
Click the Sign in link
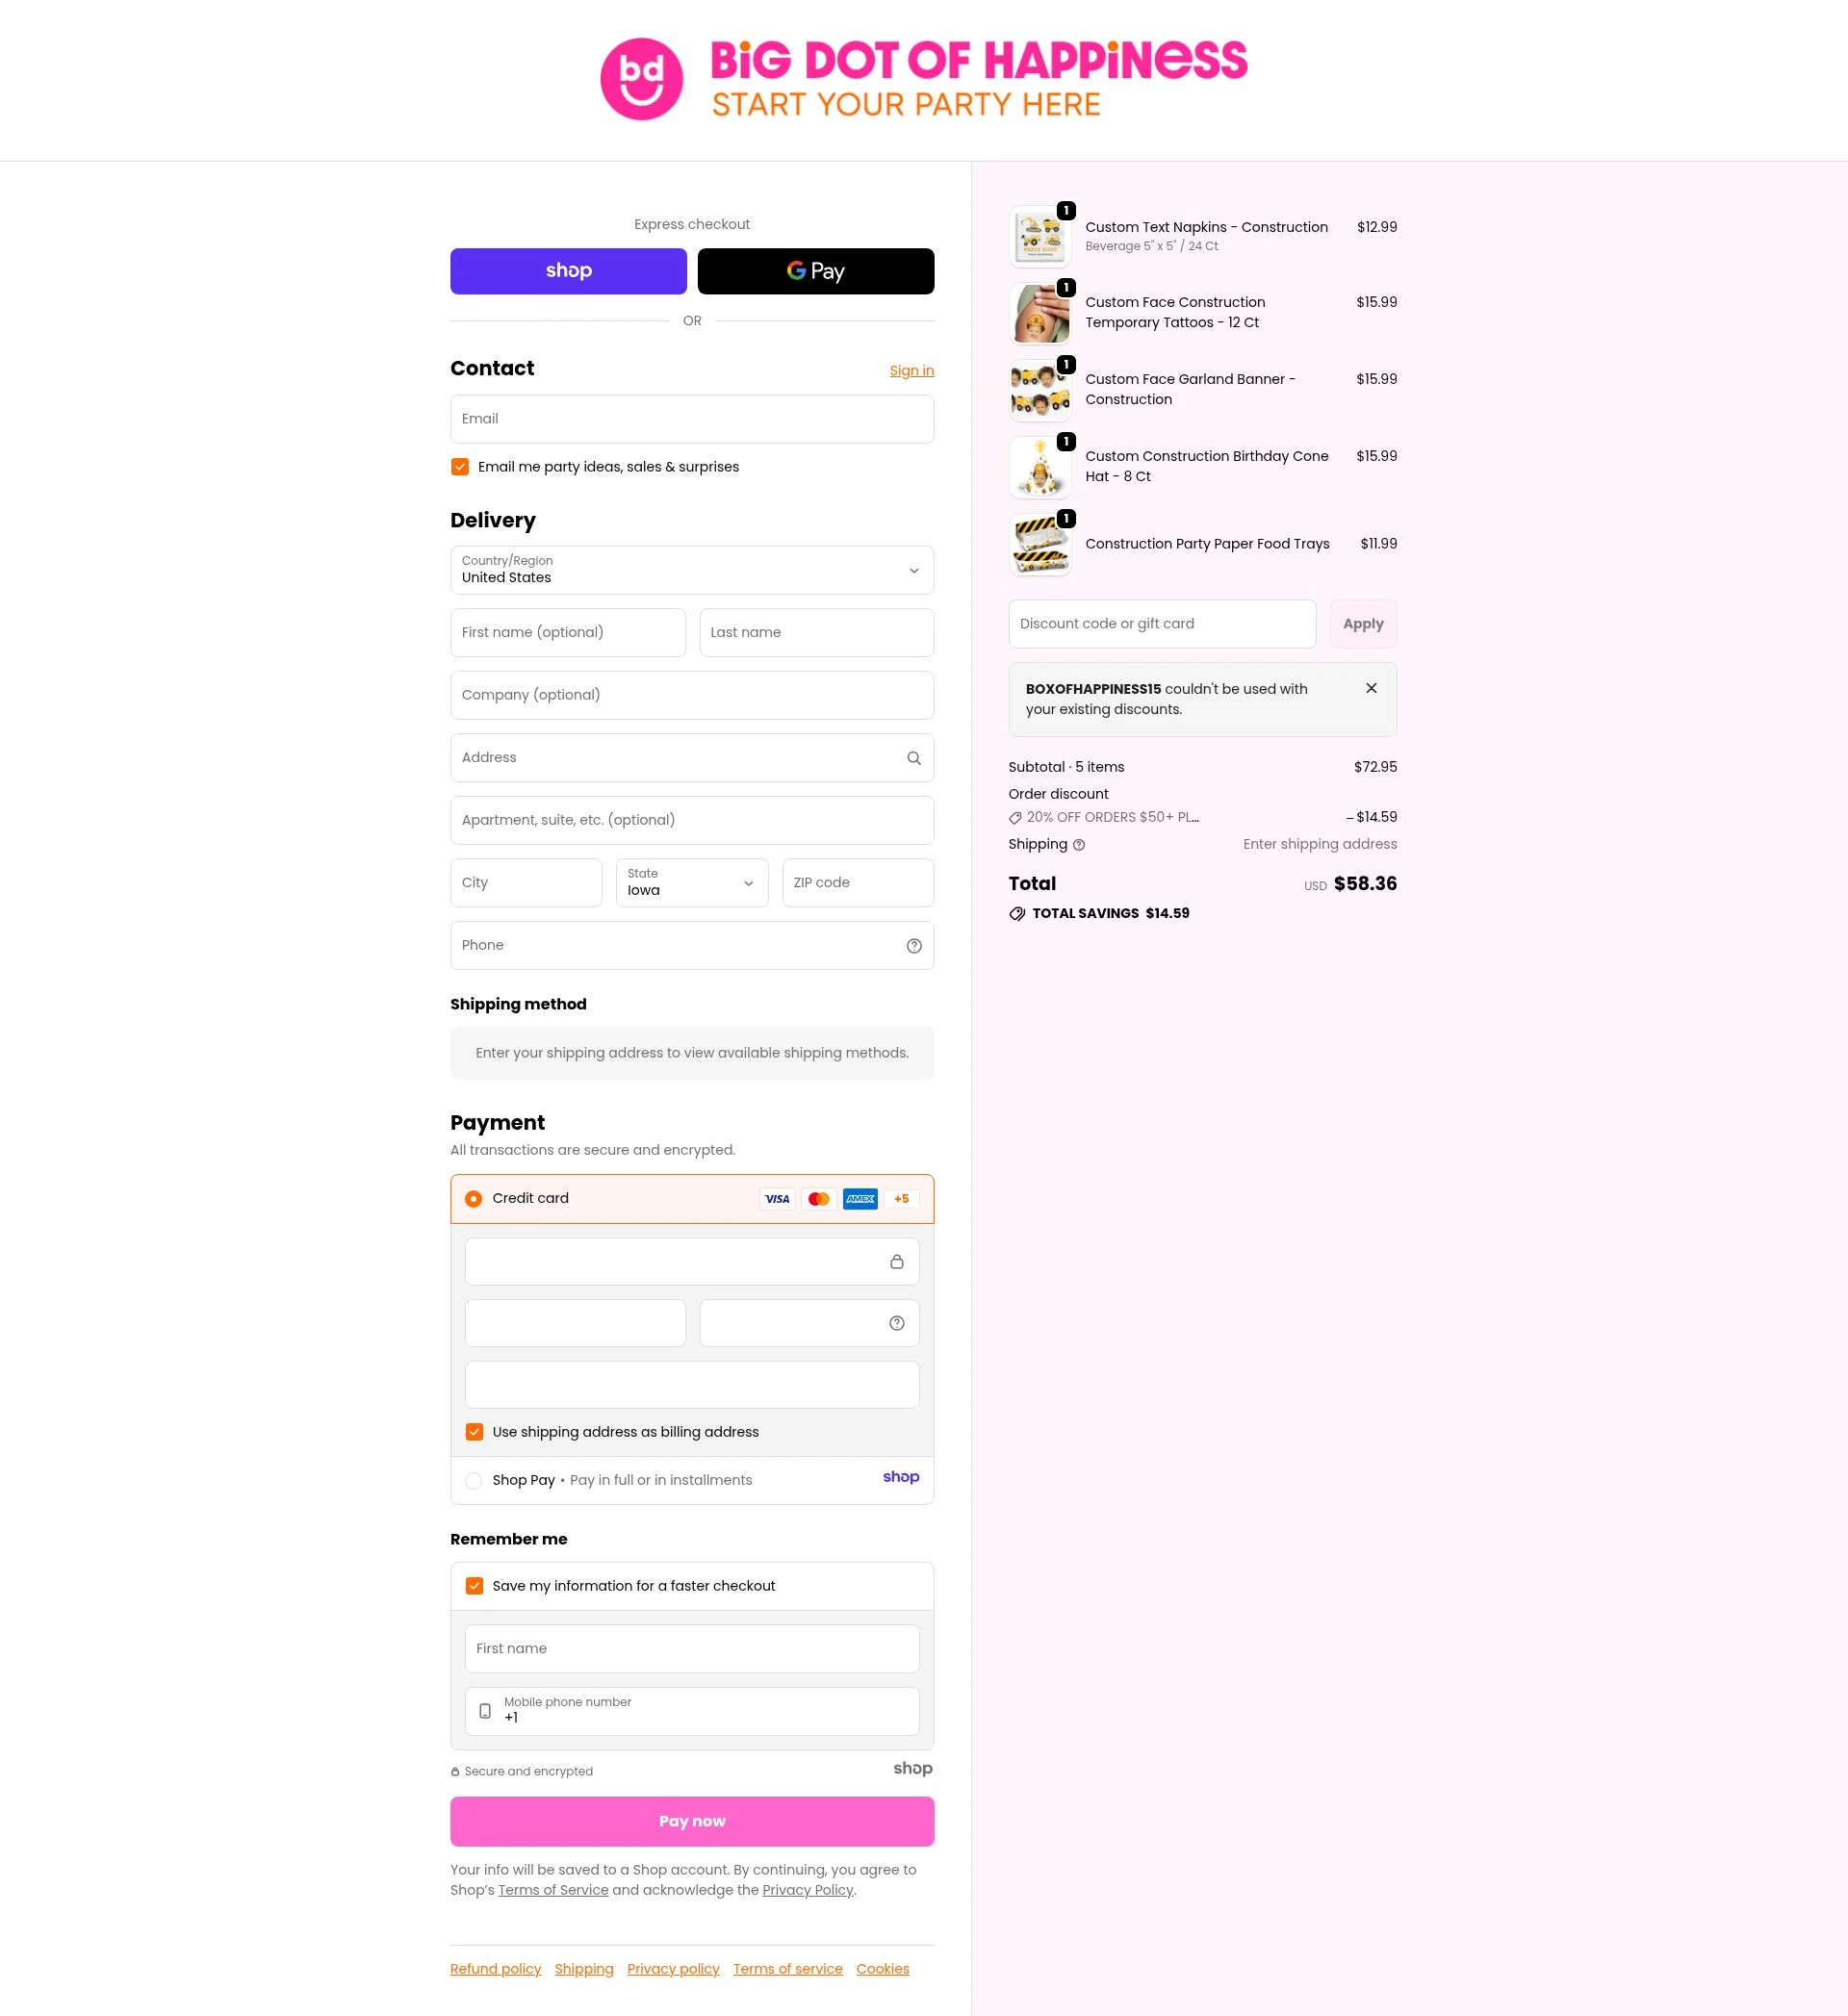[911, 371]
